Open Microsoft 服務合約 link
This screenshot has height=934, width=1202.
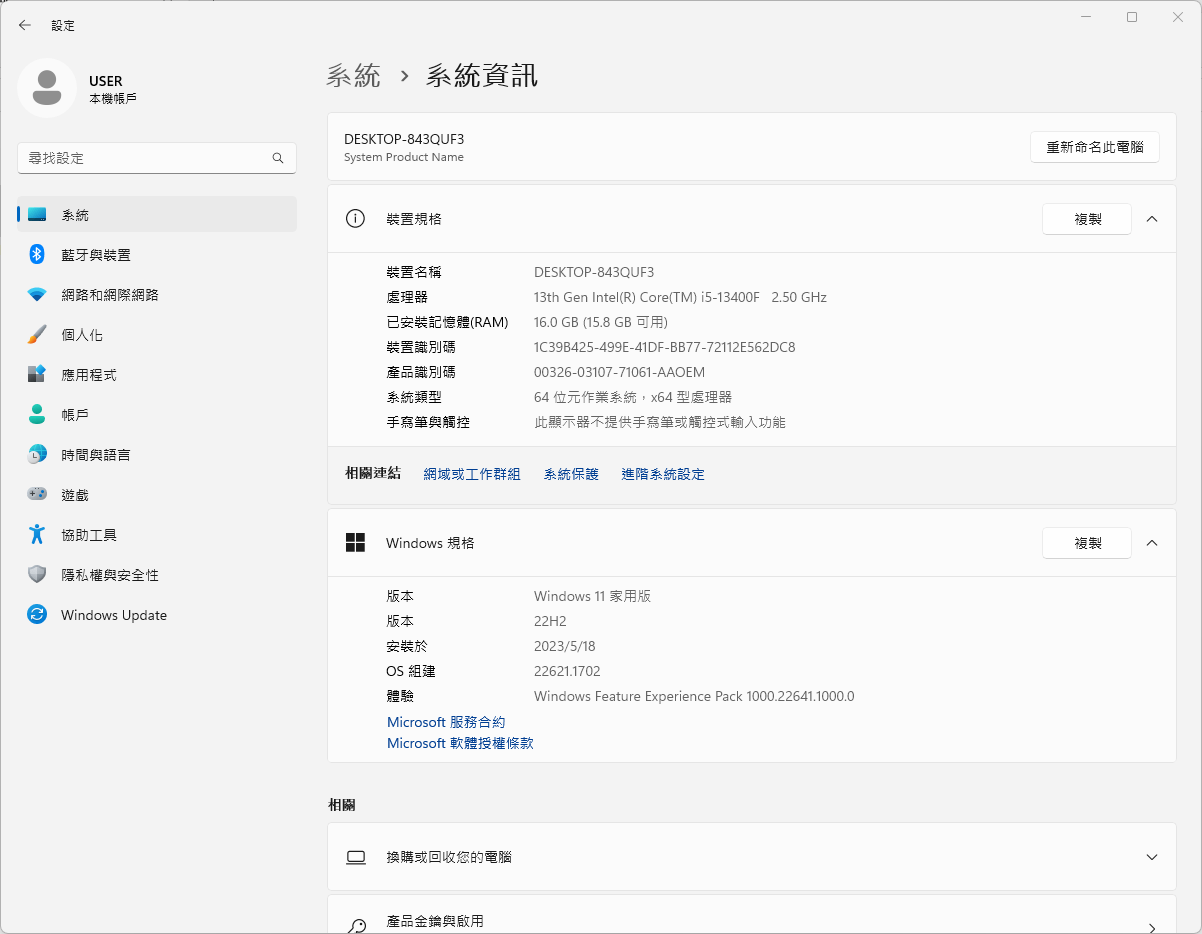446,722
